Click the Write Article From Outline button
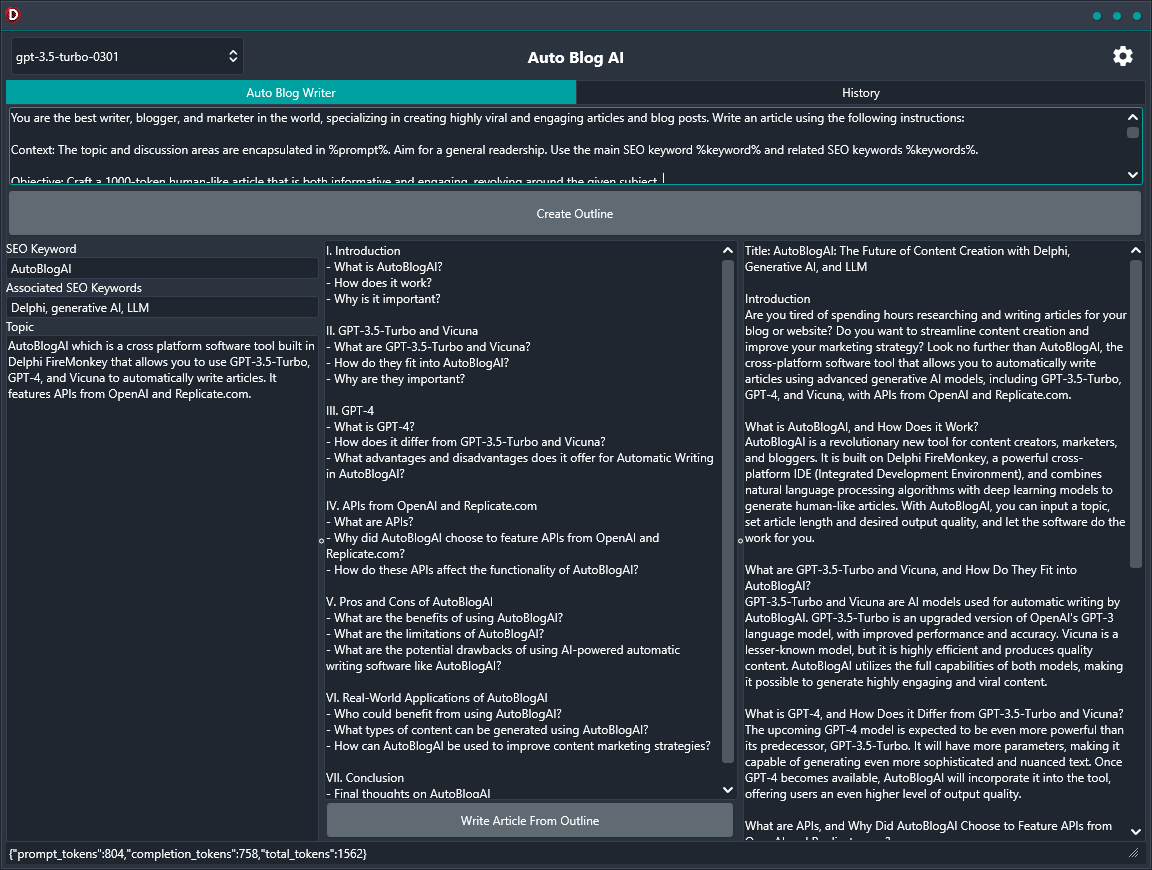1152x870 pixels. (x=529, y=821)
